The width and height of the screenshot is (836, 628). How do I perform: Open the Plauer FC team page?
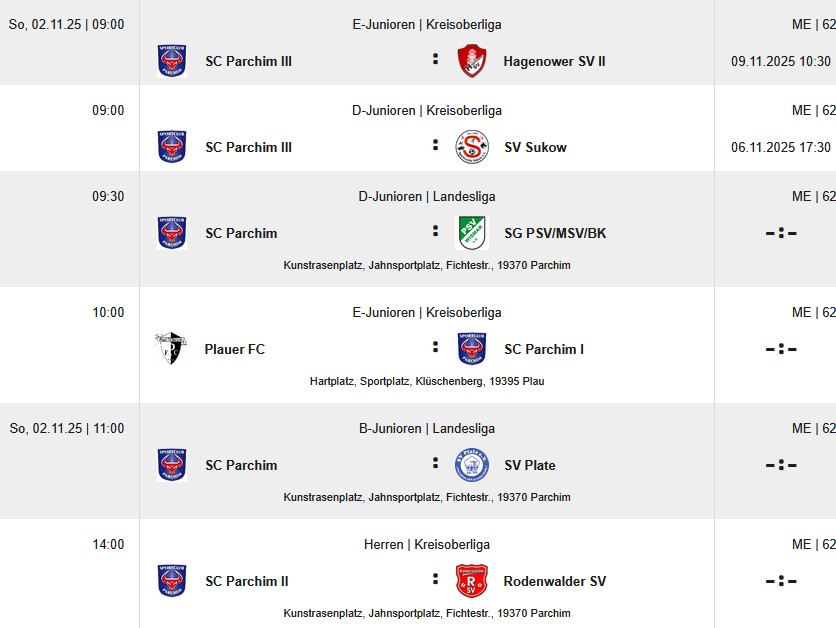[x=234, y=349]
